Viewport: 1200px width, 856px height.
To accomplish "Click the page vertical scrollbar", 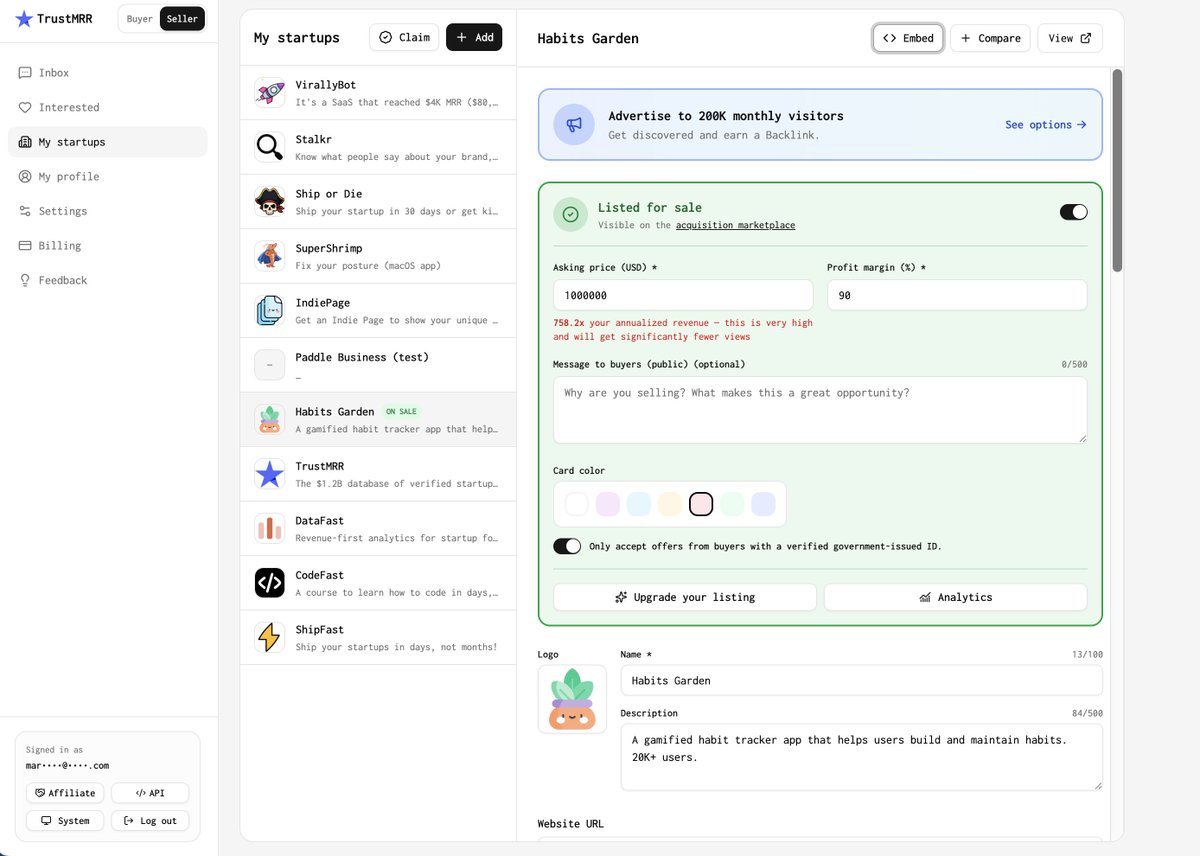I will pos(1117,170).
